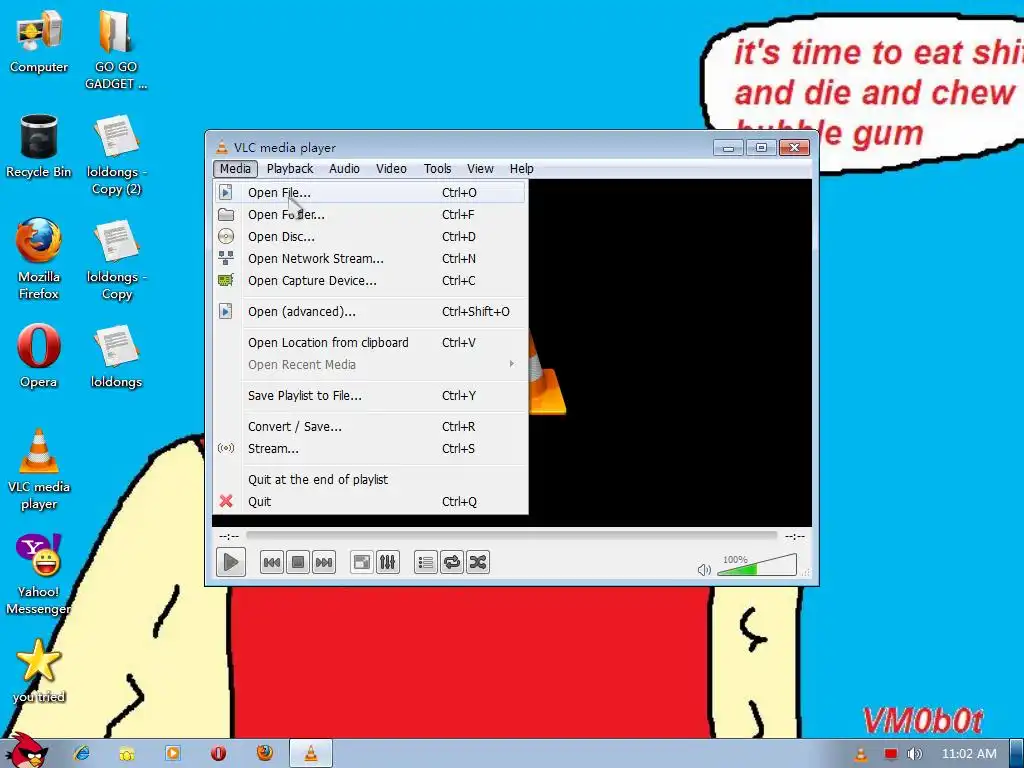Open Opera from the taskbar
The width and height of the screenshot is (1024, 768).
tap(218, 754)
